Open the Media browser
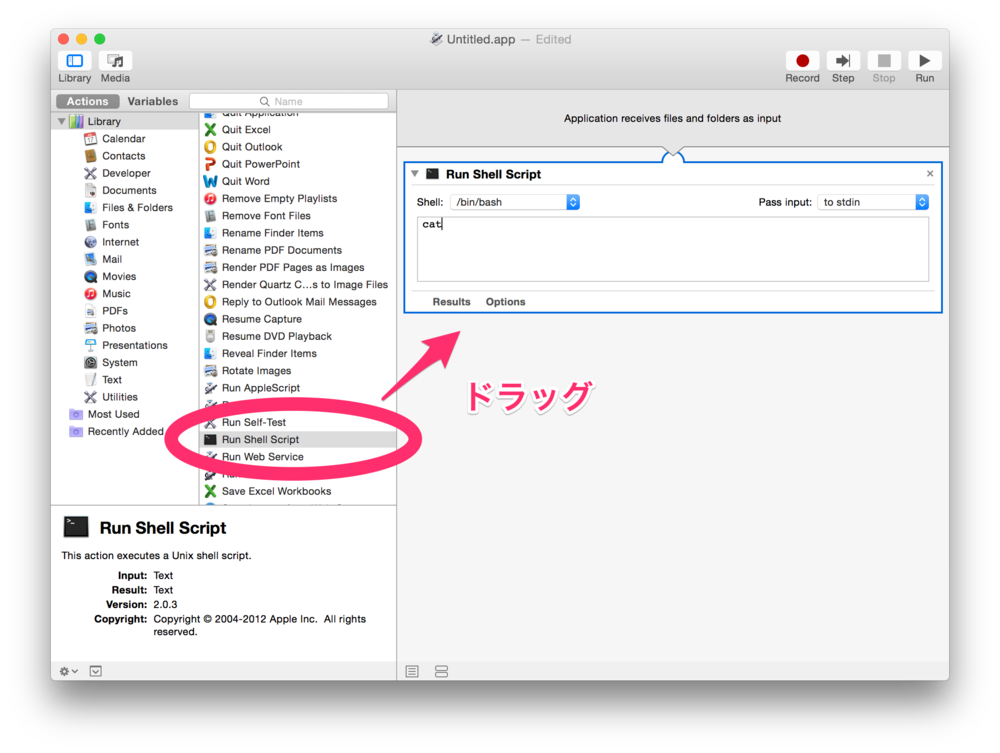 coord(115,61)
